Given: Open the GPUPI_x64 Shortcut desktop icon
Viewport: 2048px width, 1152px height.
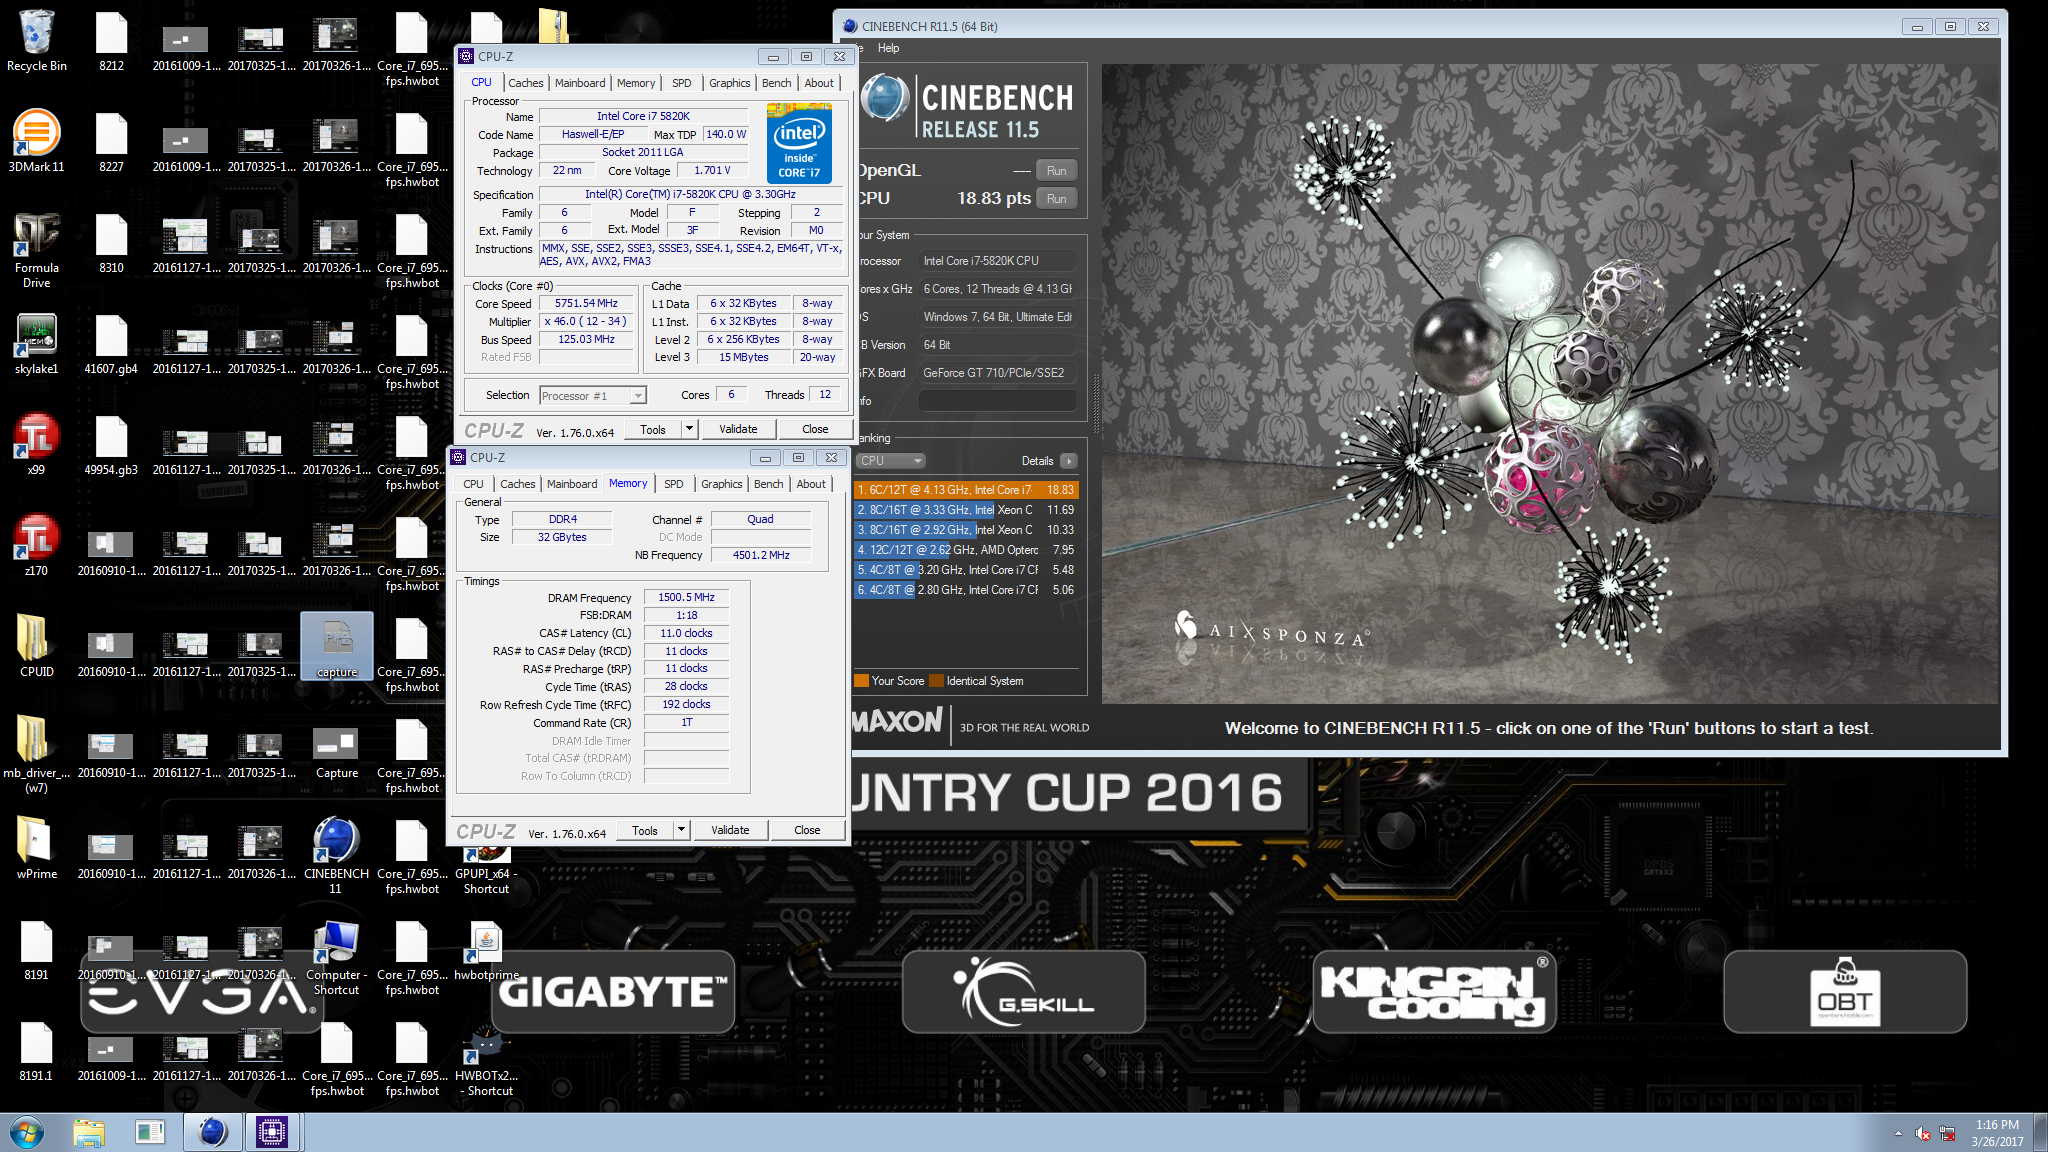Looking at the screenshot, I should pos(486,870).
